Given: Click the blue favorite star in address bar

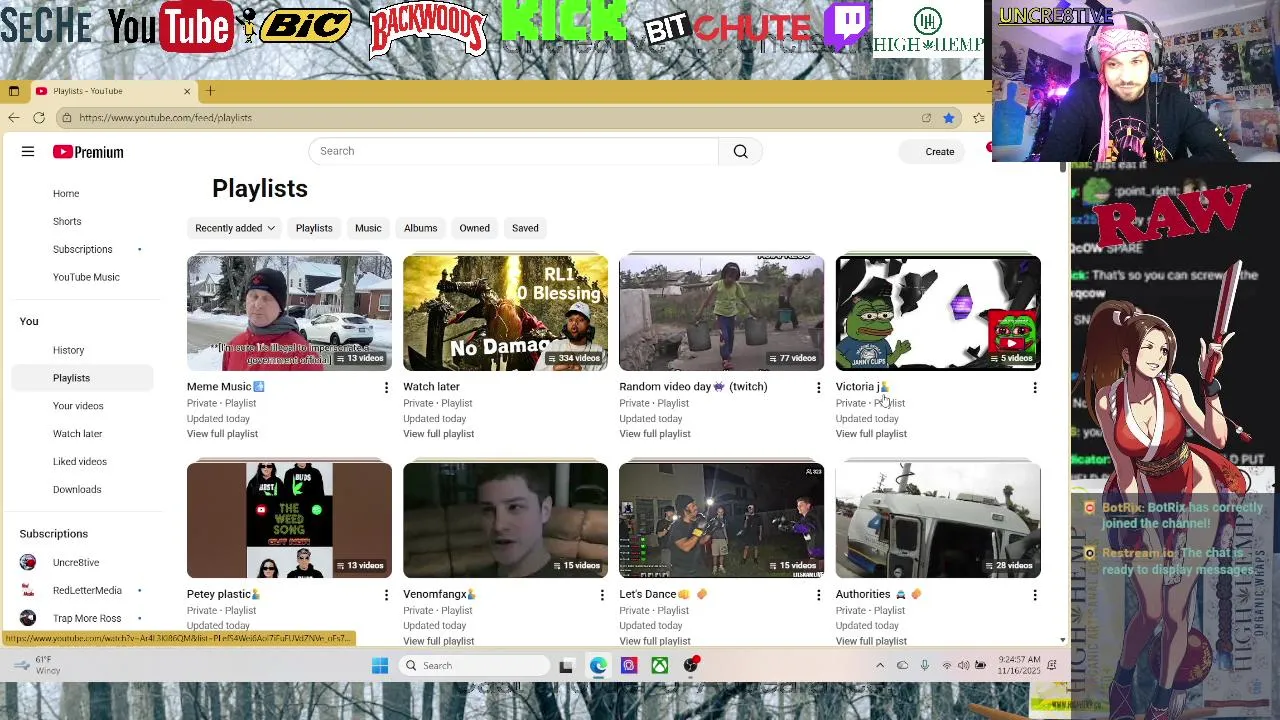Looking at the screenshot, I should [948, 118].
